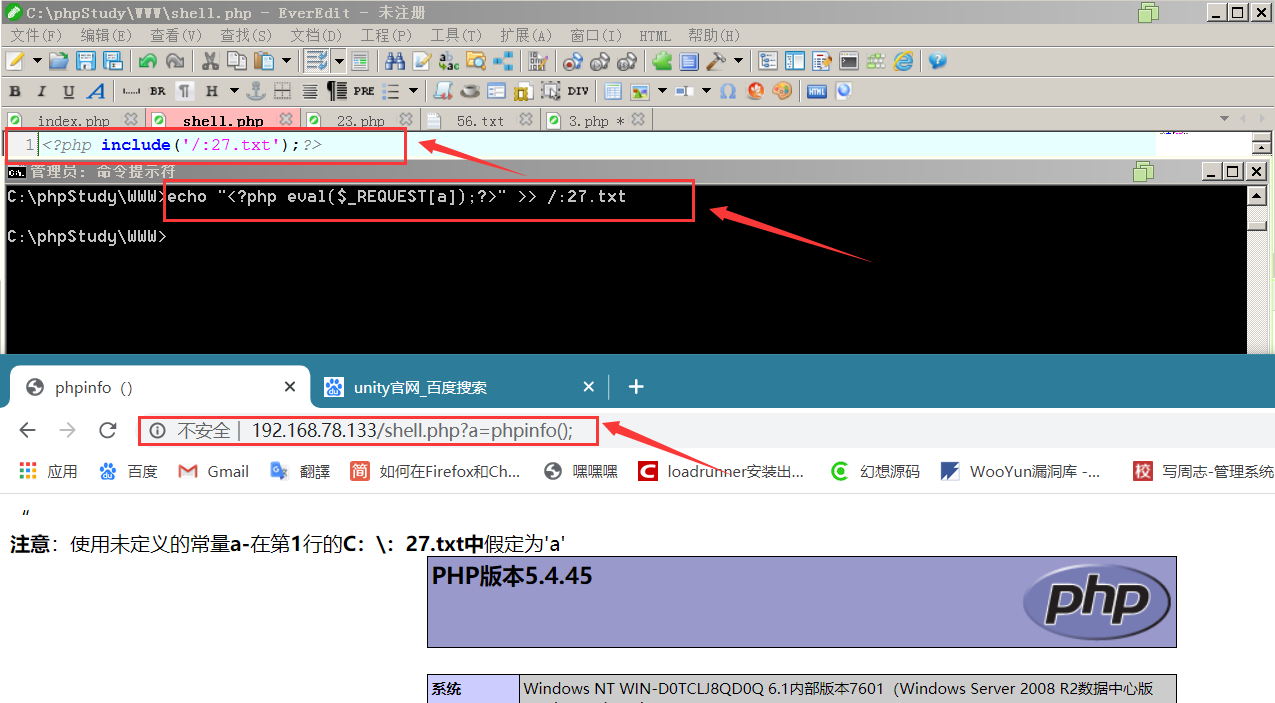Open the 帮助(H) menu
The image size is (1275, 703).
coord(714,36)
